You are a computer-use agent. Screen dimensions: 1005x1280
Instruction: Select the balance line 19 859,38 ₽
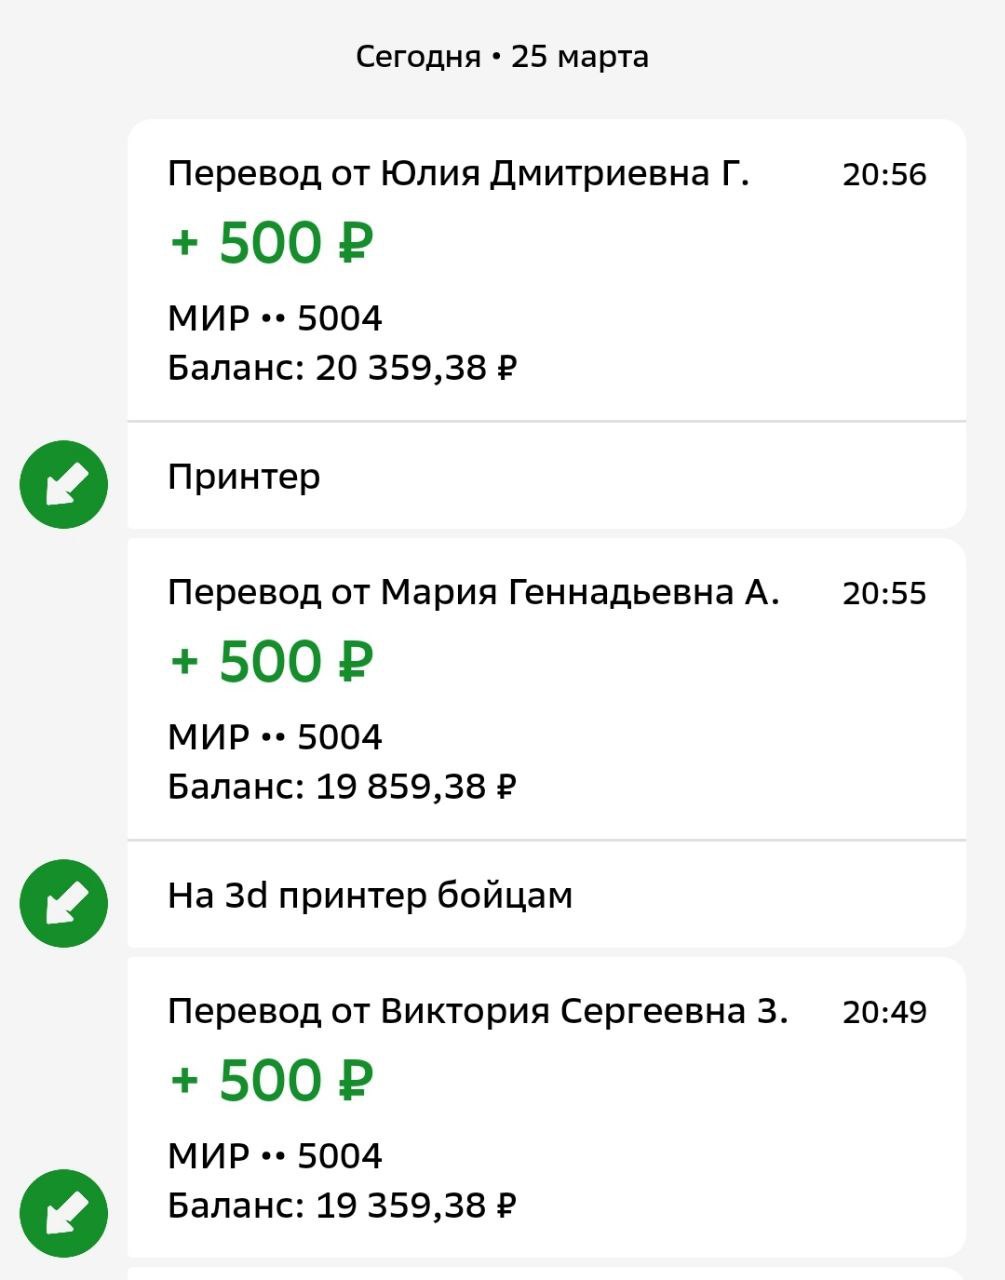[x=342, y=787]
